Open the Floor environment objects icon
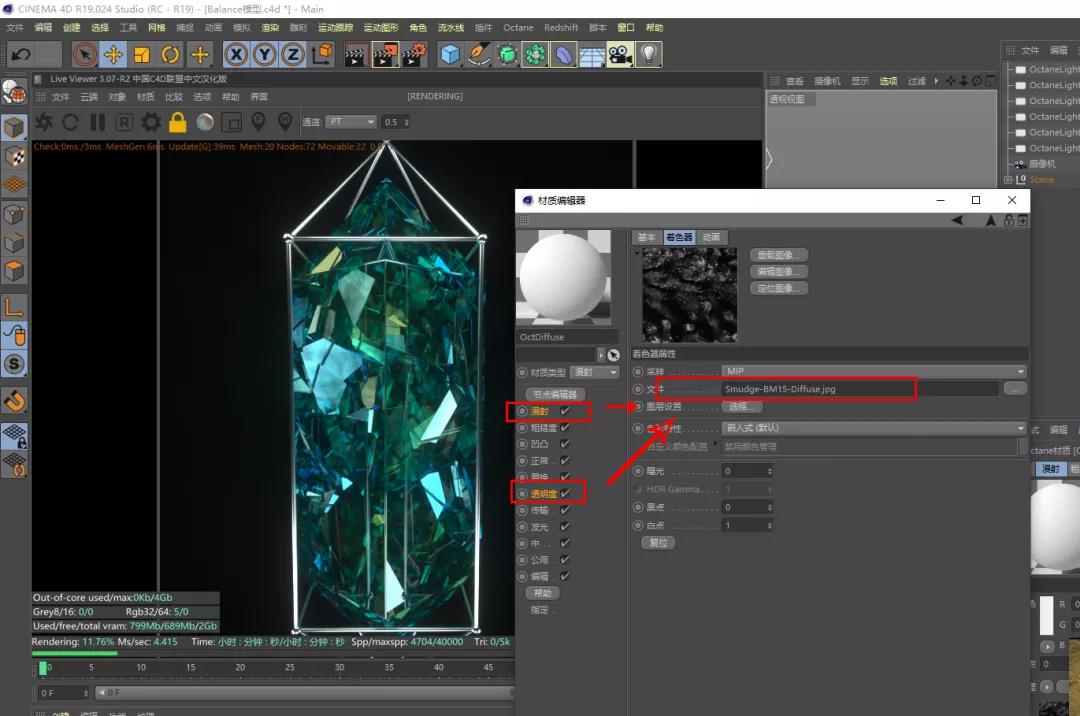Image resolution: width=1080 pixels, height=716 pixels. [592, 54]
